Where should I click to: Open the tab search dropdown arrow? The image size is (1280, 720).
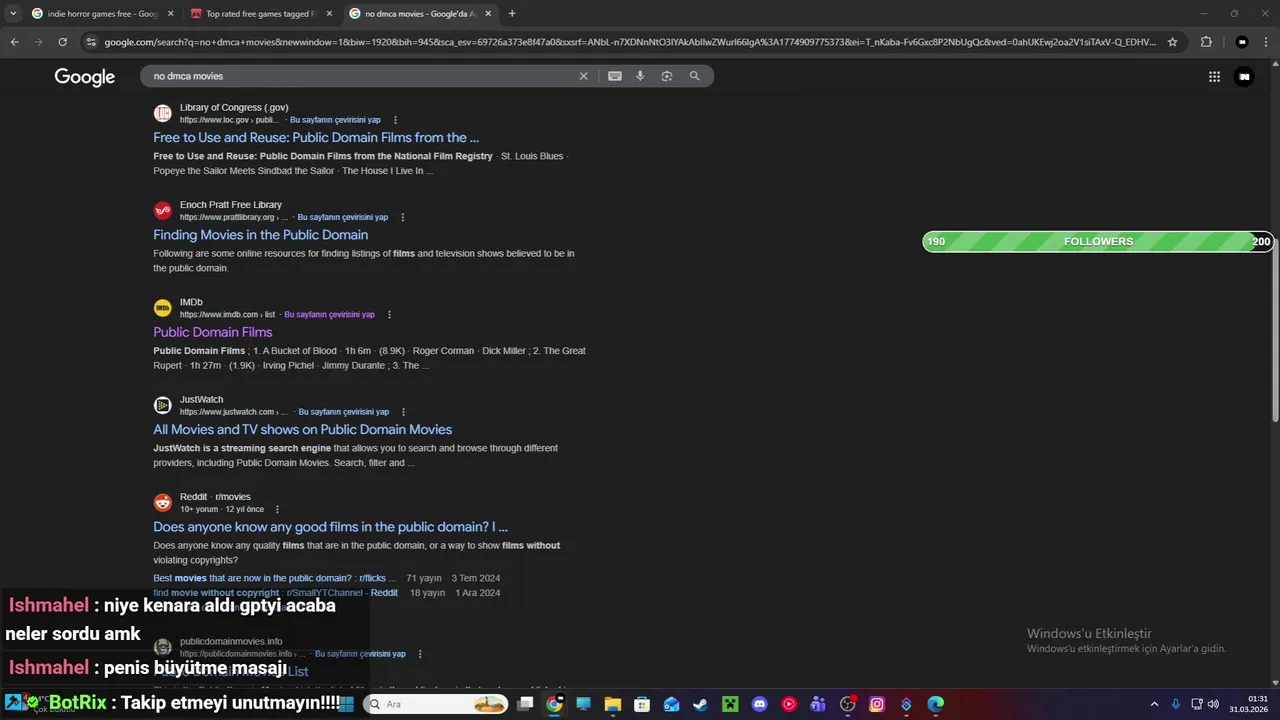(13, 14)
